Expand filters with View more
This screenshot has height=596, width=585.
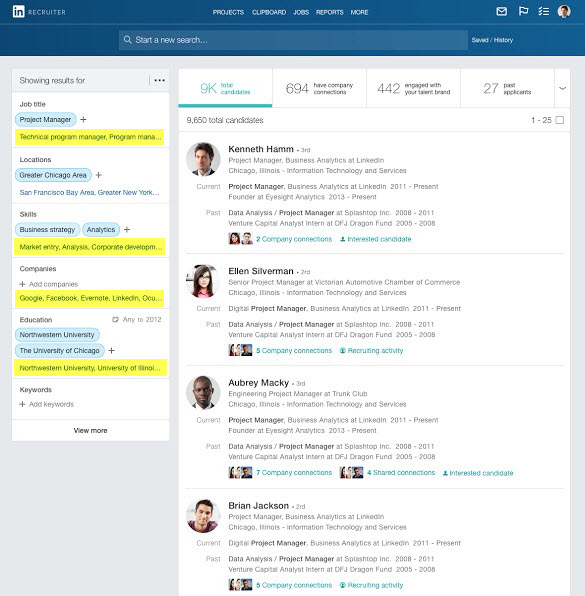pyautogui.click(x=90, y=430)
